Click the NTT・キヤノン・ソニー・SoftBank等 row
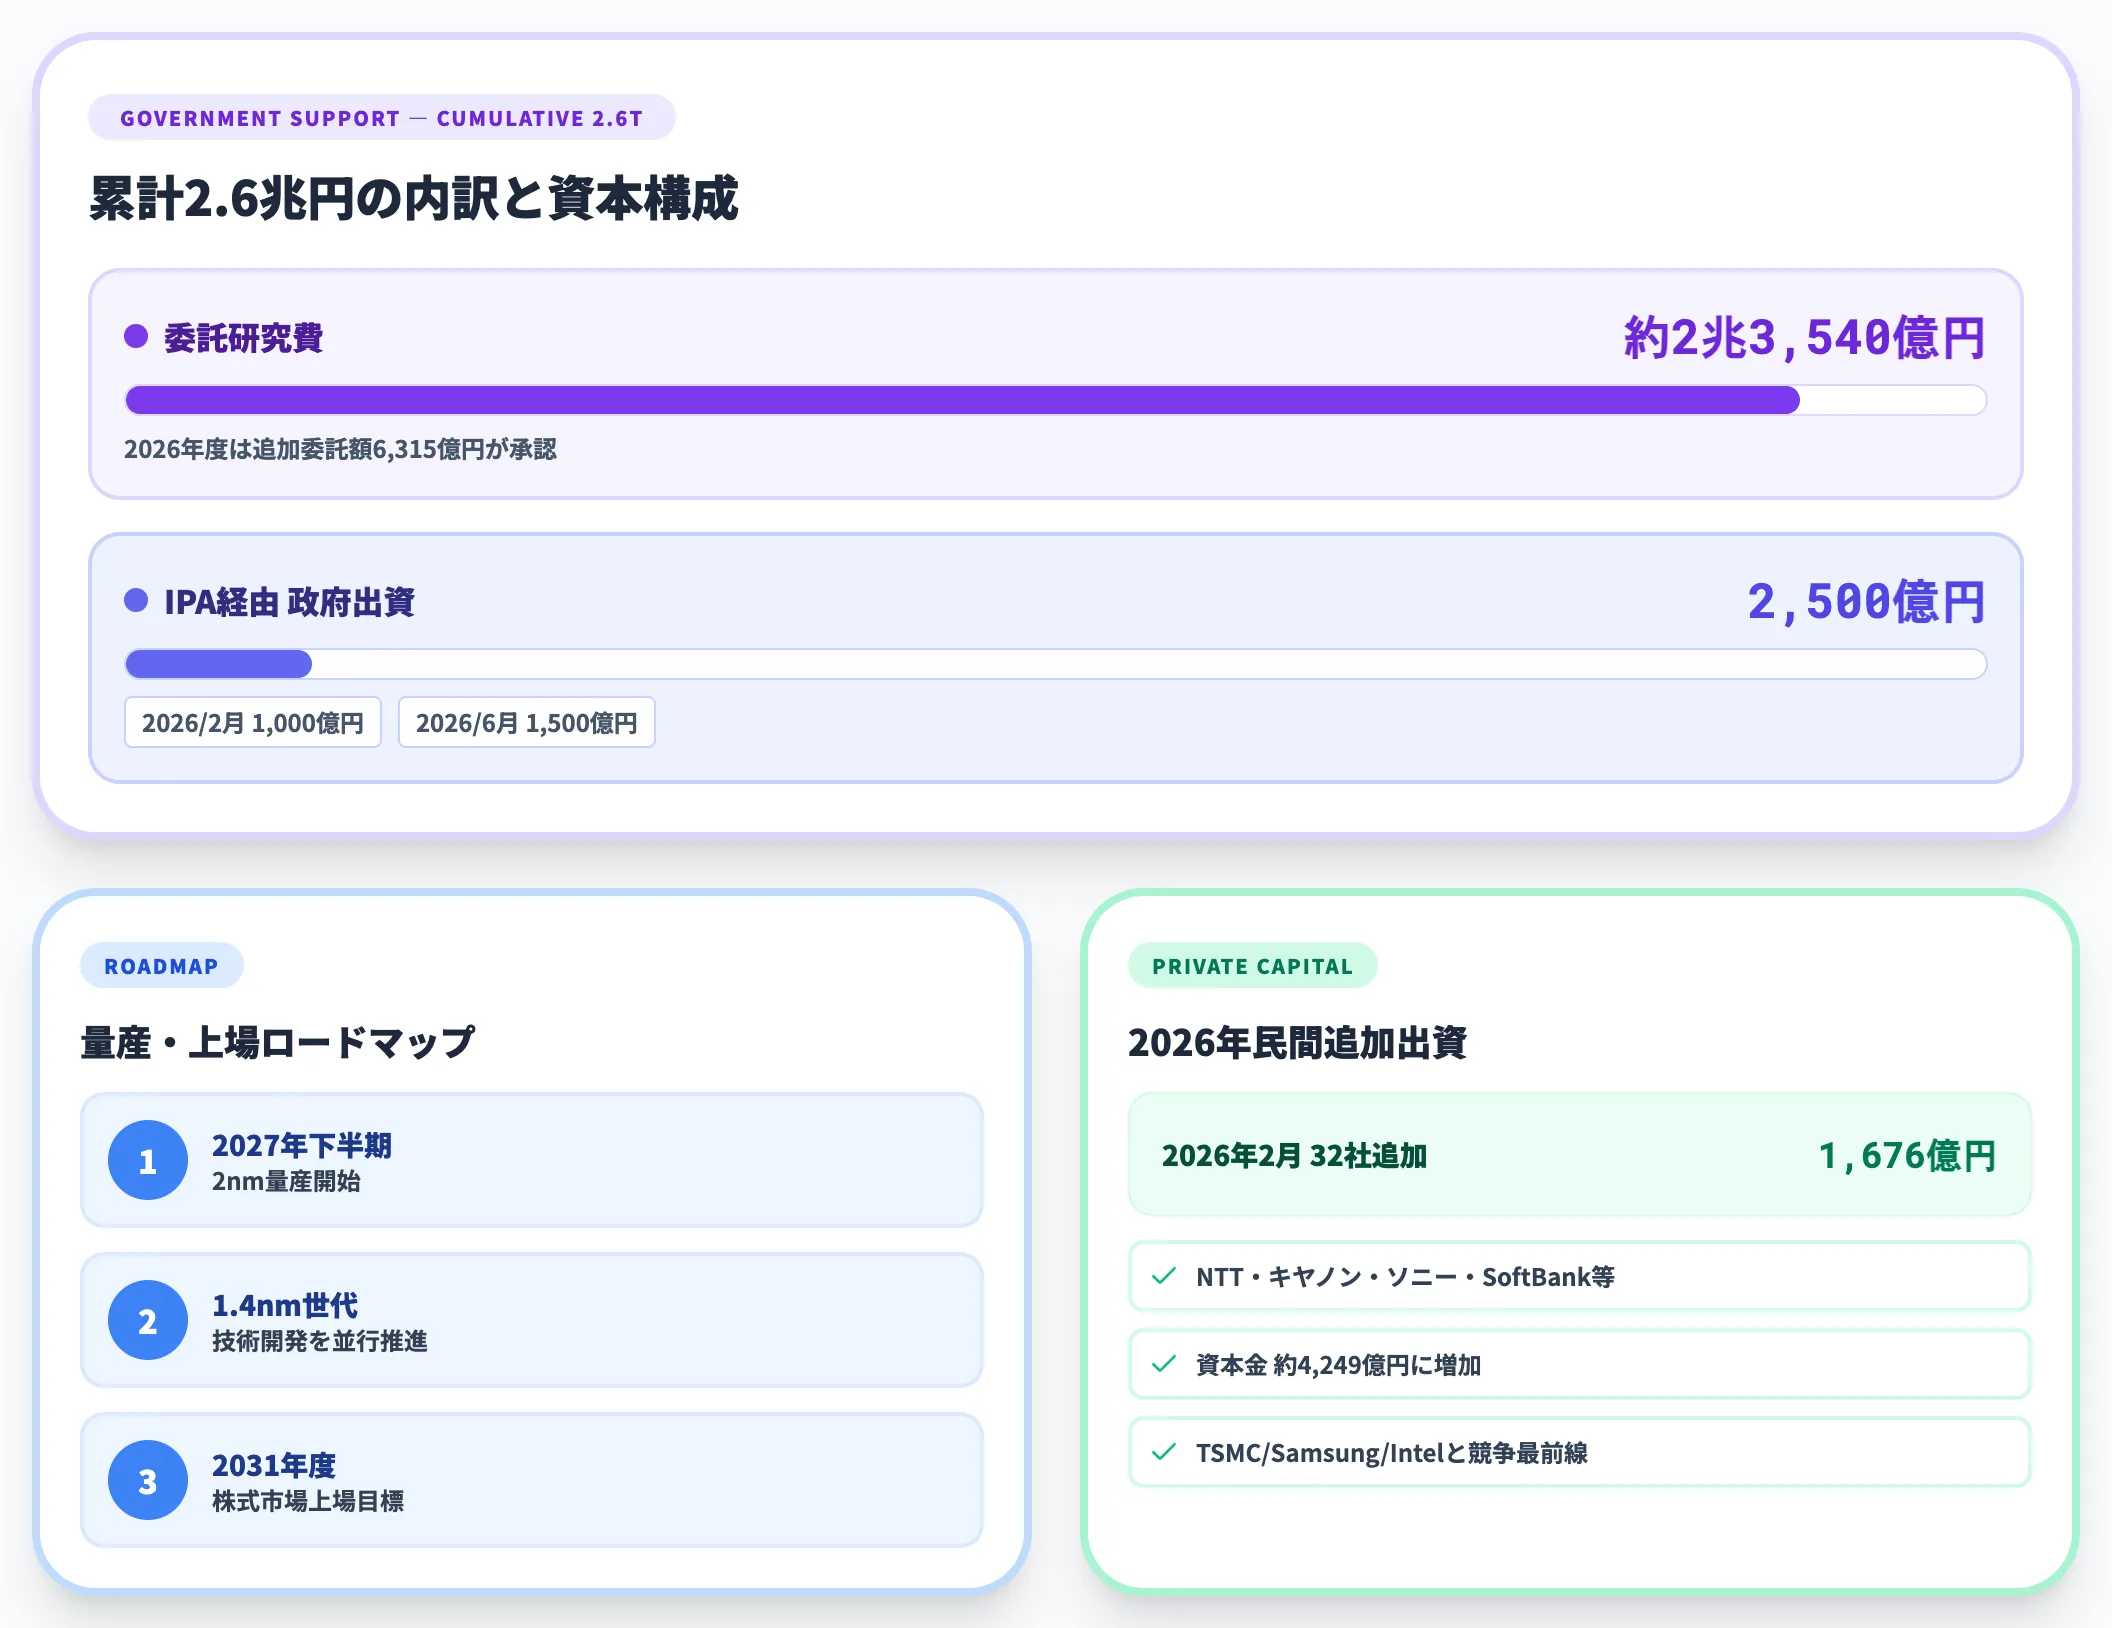Image resolution: width=2112 pixels, height=1628 pixels. pyautogui.click(x=1580, y=1276)
